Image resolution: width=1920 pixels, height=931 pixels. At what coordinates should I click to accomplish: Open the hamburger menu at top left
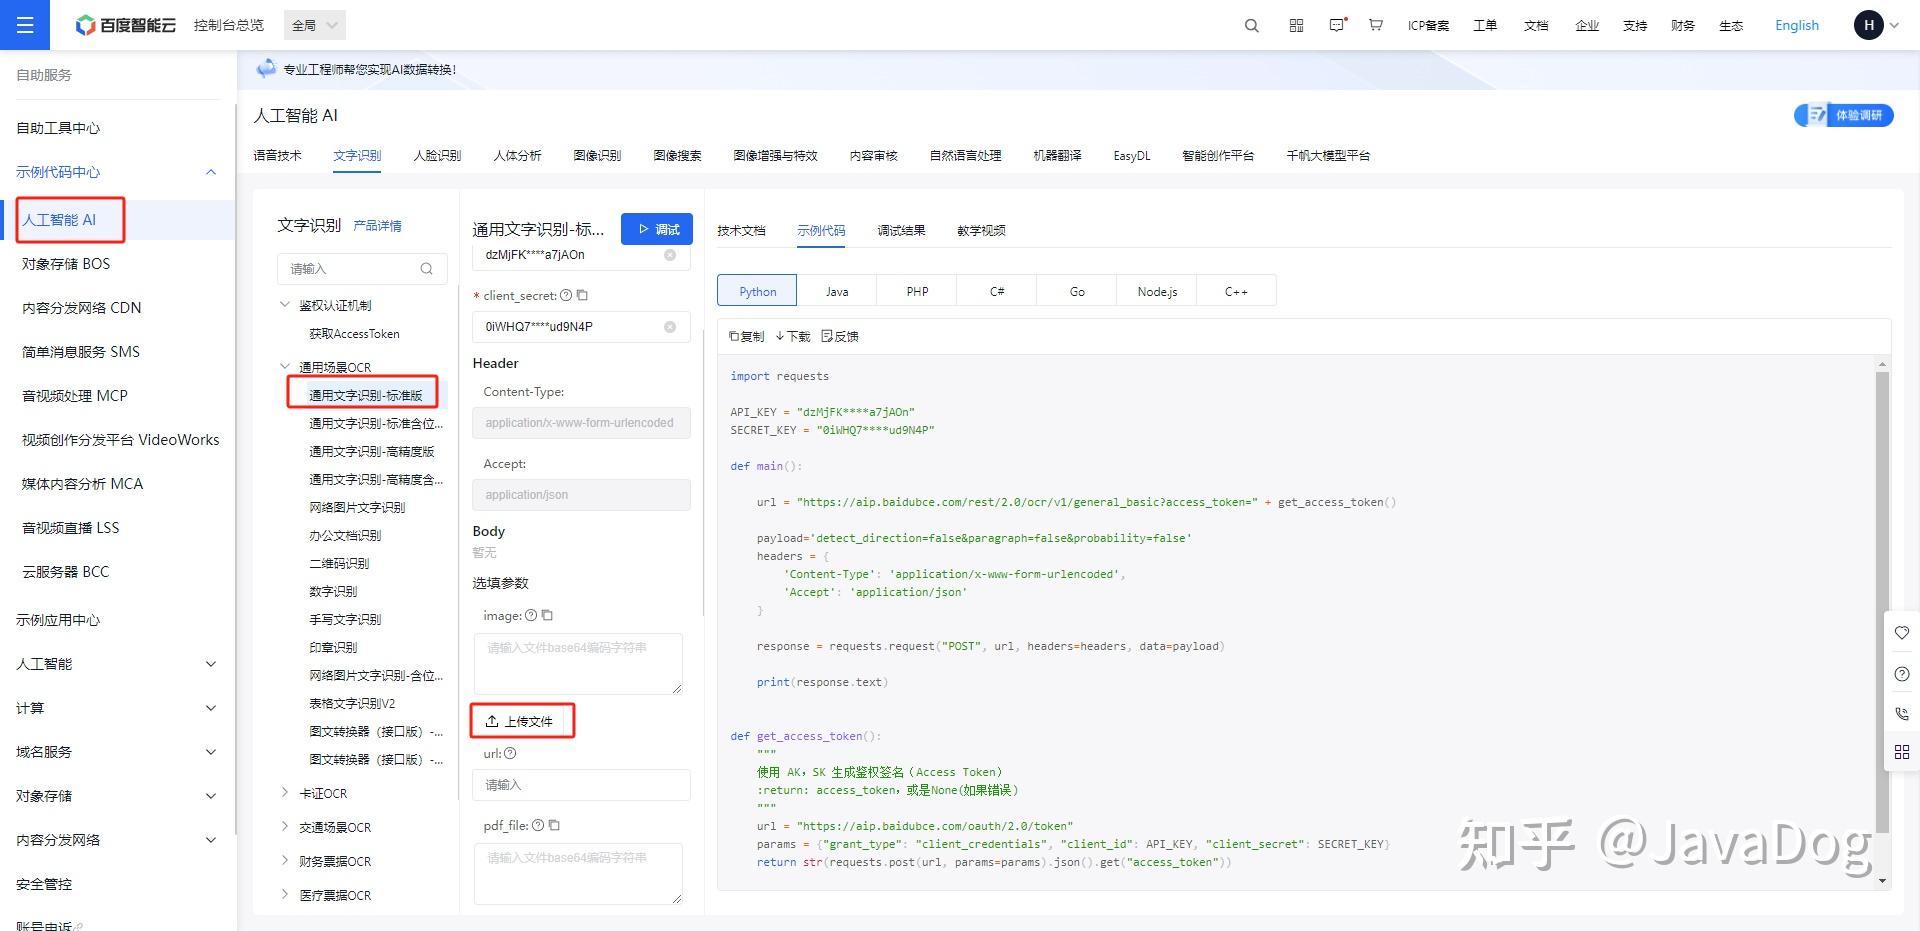[25, 25]
